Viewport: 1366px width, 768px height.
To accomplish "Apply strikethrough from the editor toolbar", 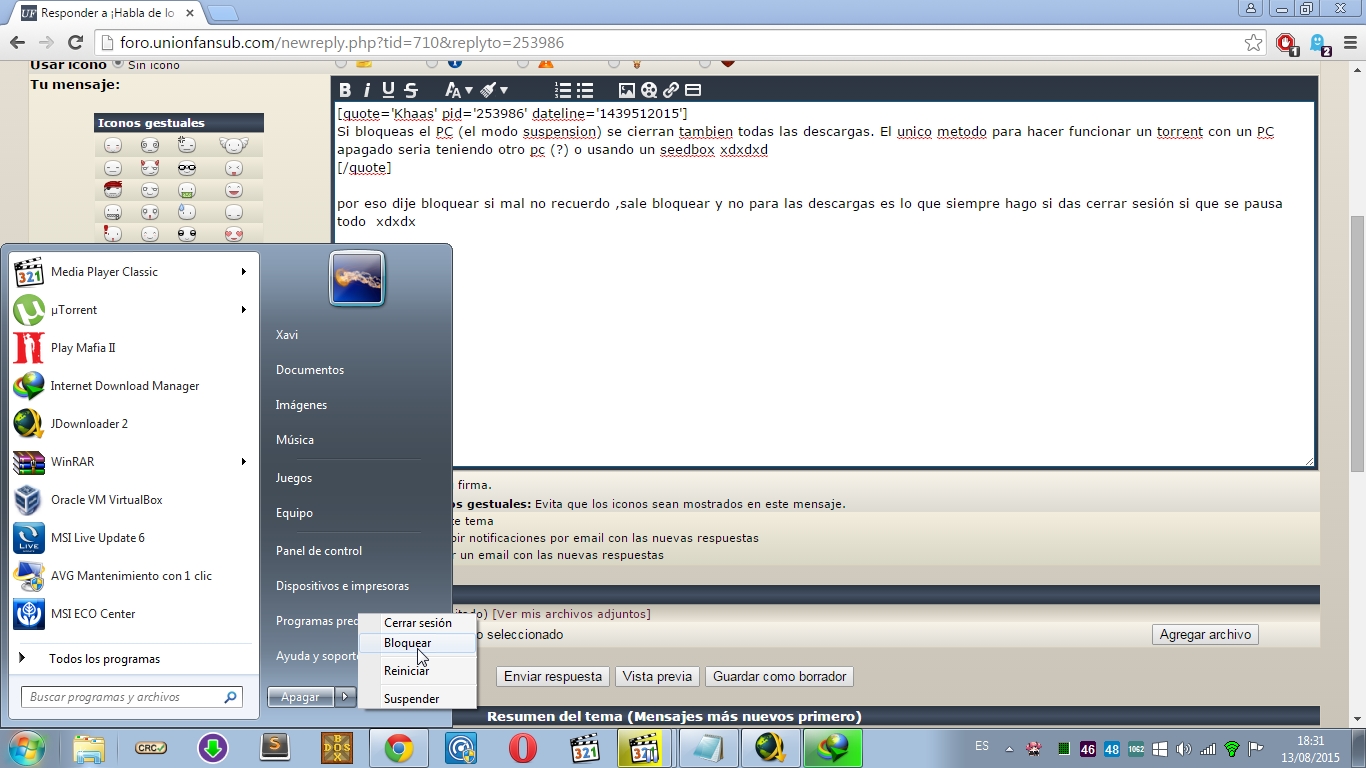I will click(410, 90).
